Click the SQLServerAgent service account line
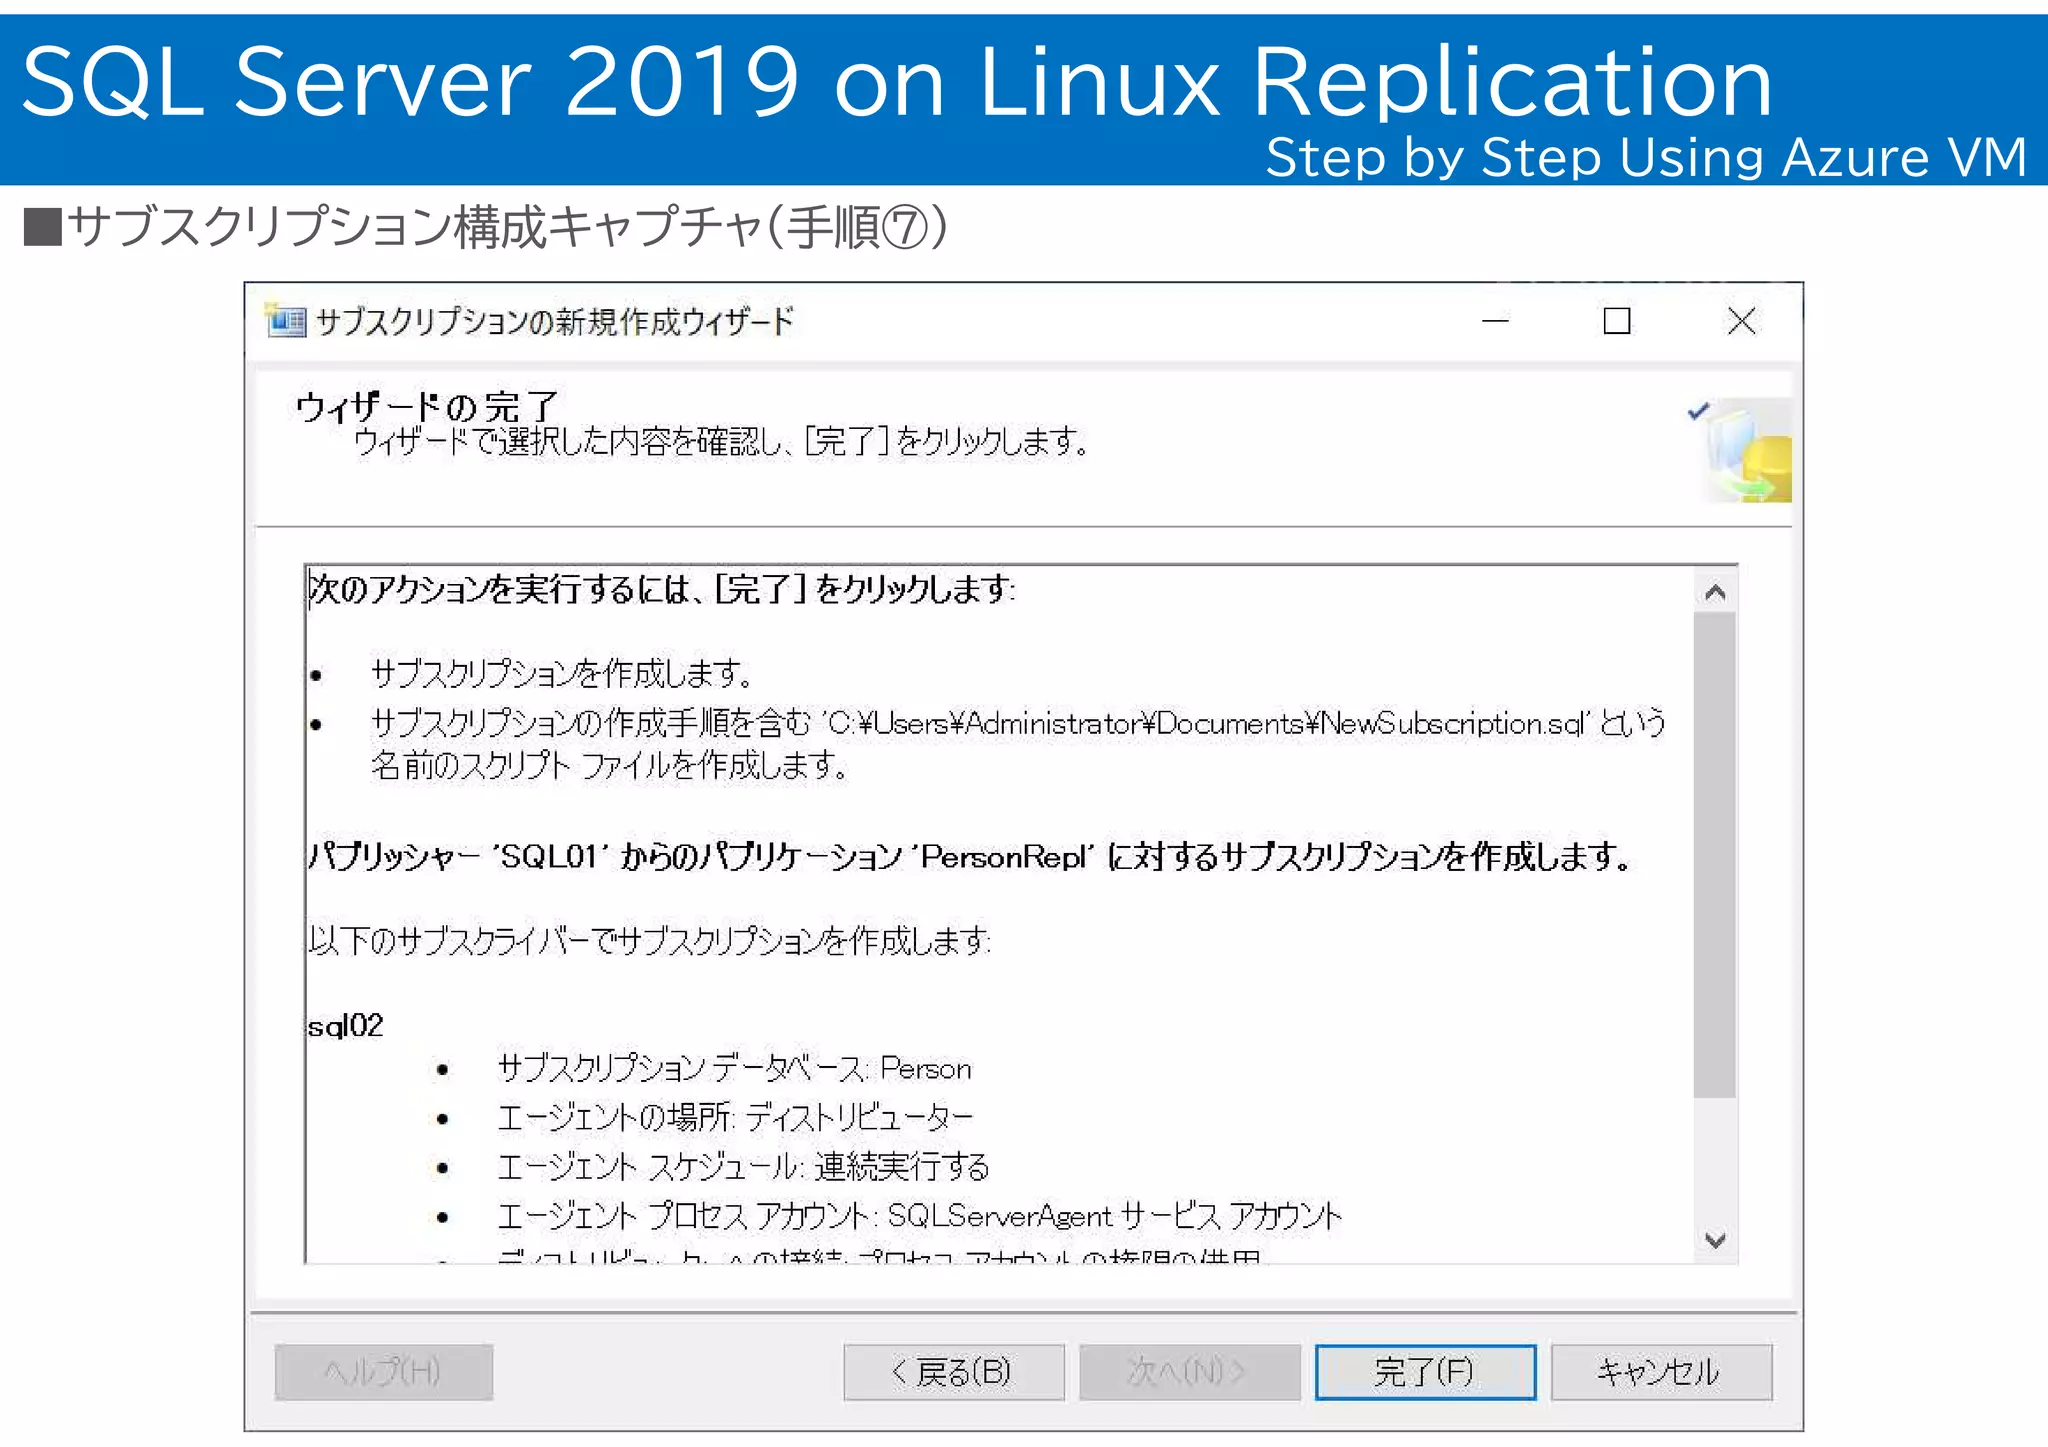2048x1447 pixels. coord(920,1215)
